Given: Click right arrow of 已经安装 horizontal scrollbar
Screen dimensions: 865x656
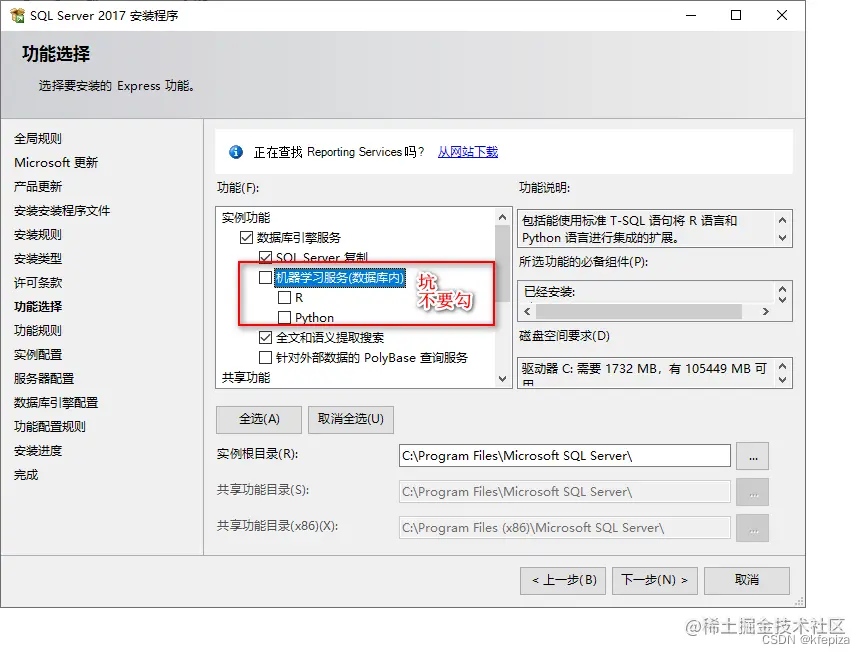Looking at the screenshot, I should click(x=766, y=312).
